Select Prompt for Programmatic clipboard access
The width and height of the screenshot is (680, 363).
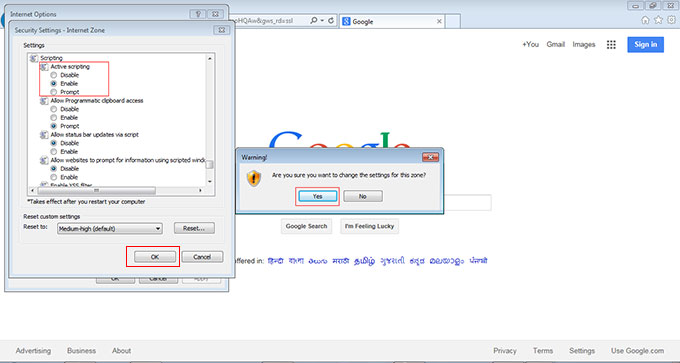(54, 126)
